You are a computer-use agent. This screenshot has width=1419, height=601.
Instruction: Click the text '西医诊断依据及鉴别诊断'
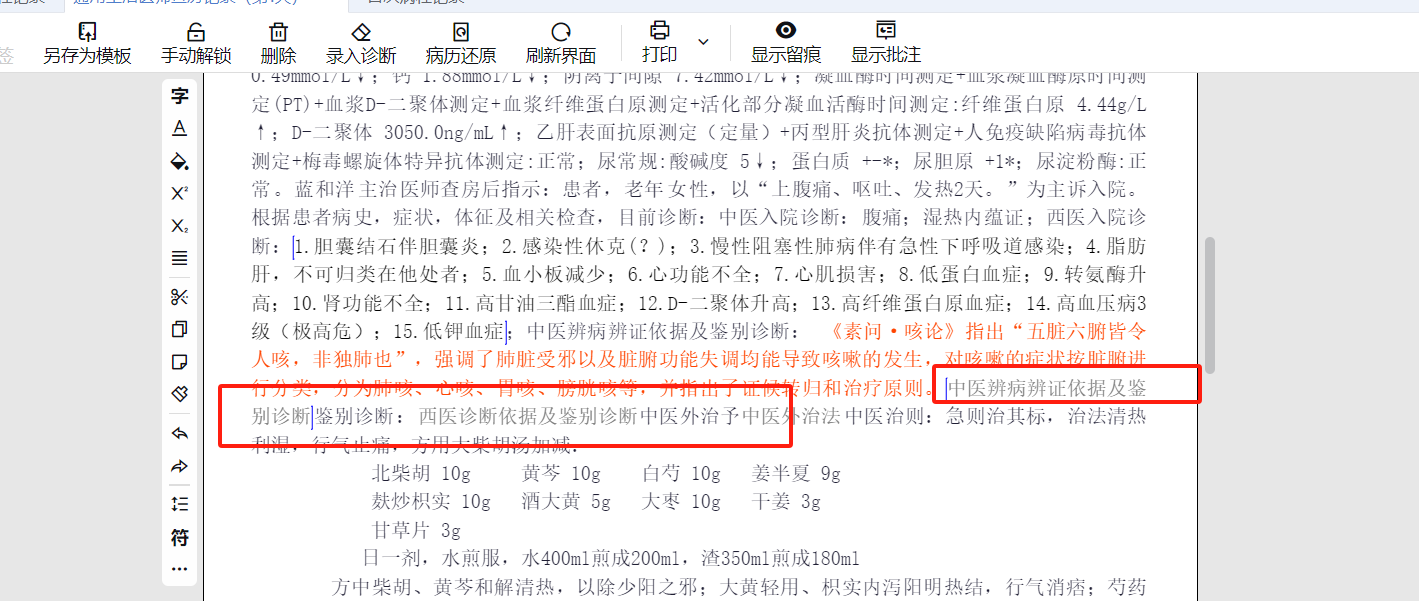(528, 416)
